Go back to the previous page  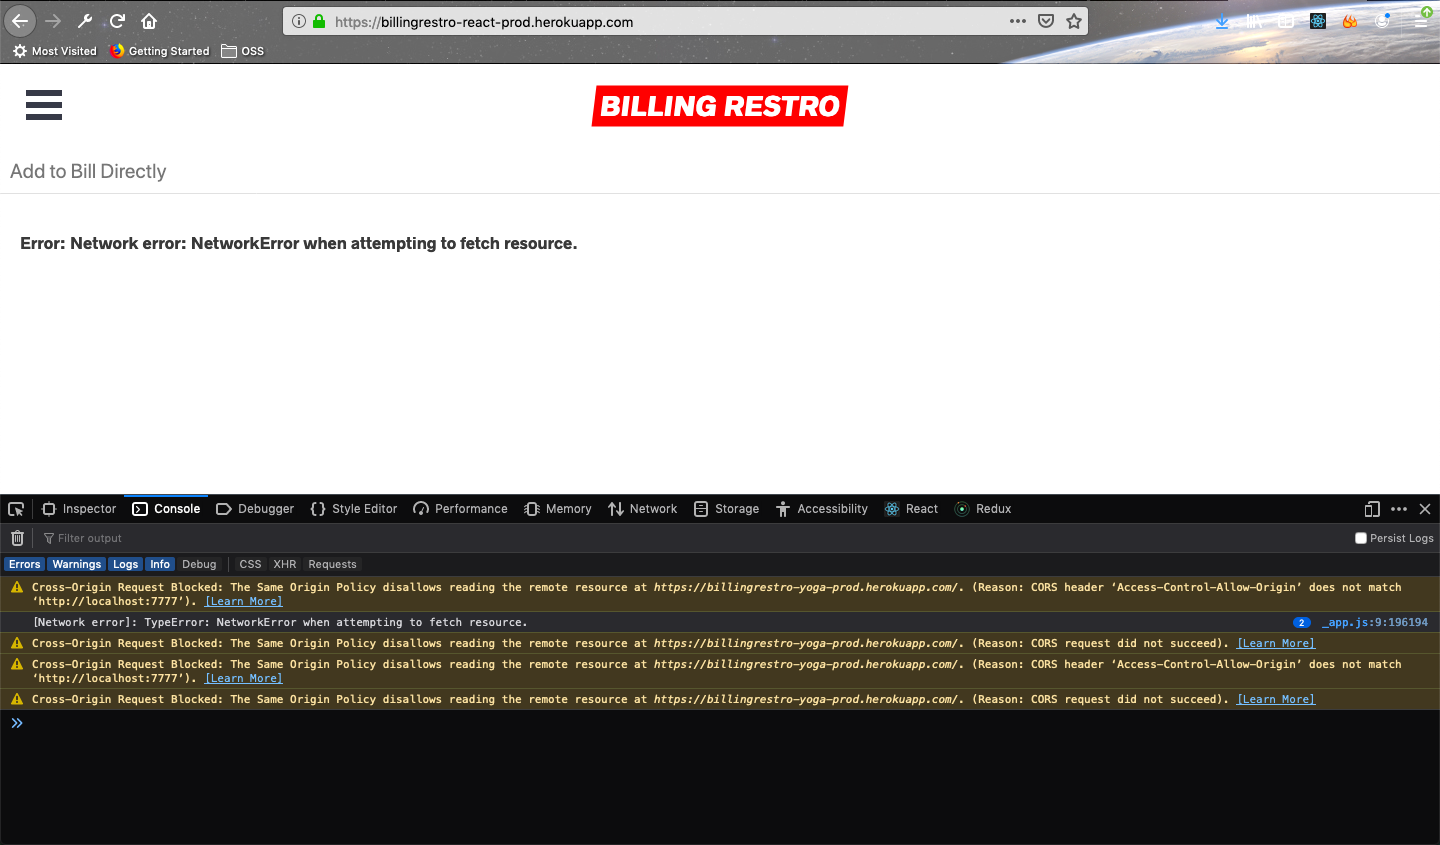[x=20, y=21]
